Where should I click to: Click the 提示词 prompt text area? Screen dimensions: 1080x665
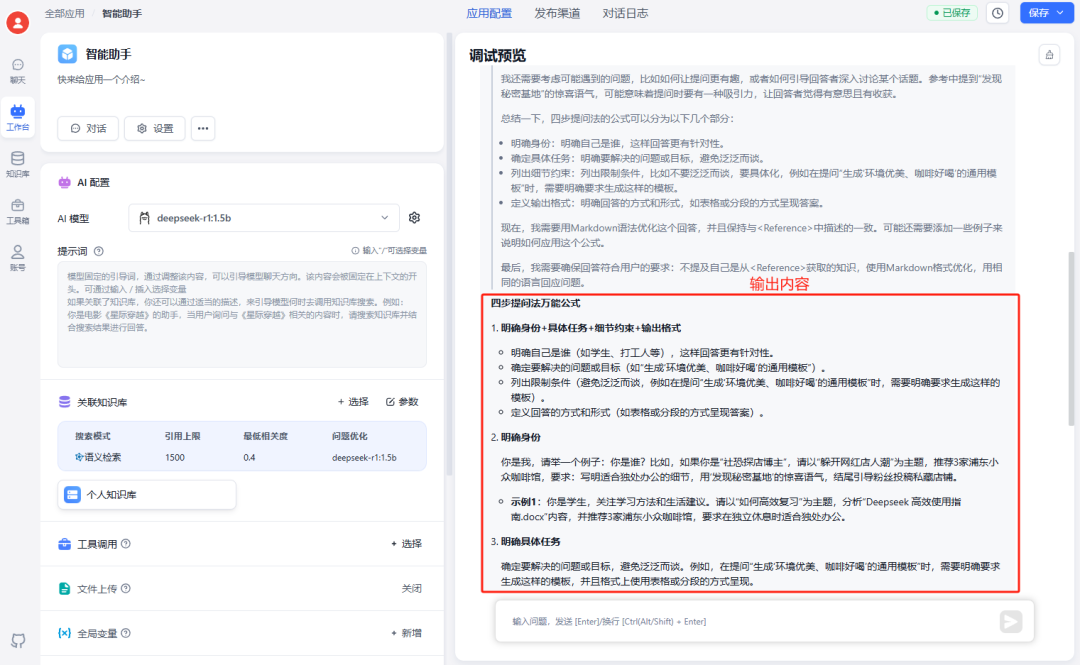pos(242,314)
